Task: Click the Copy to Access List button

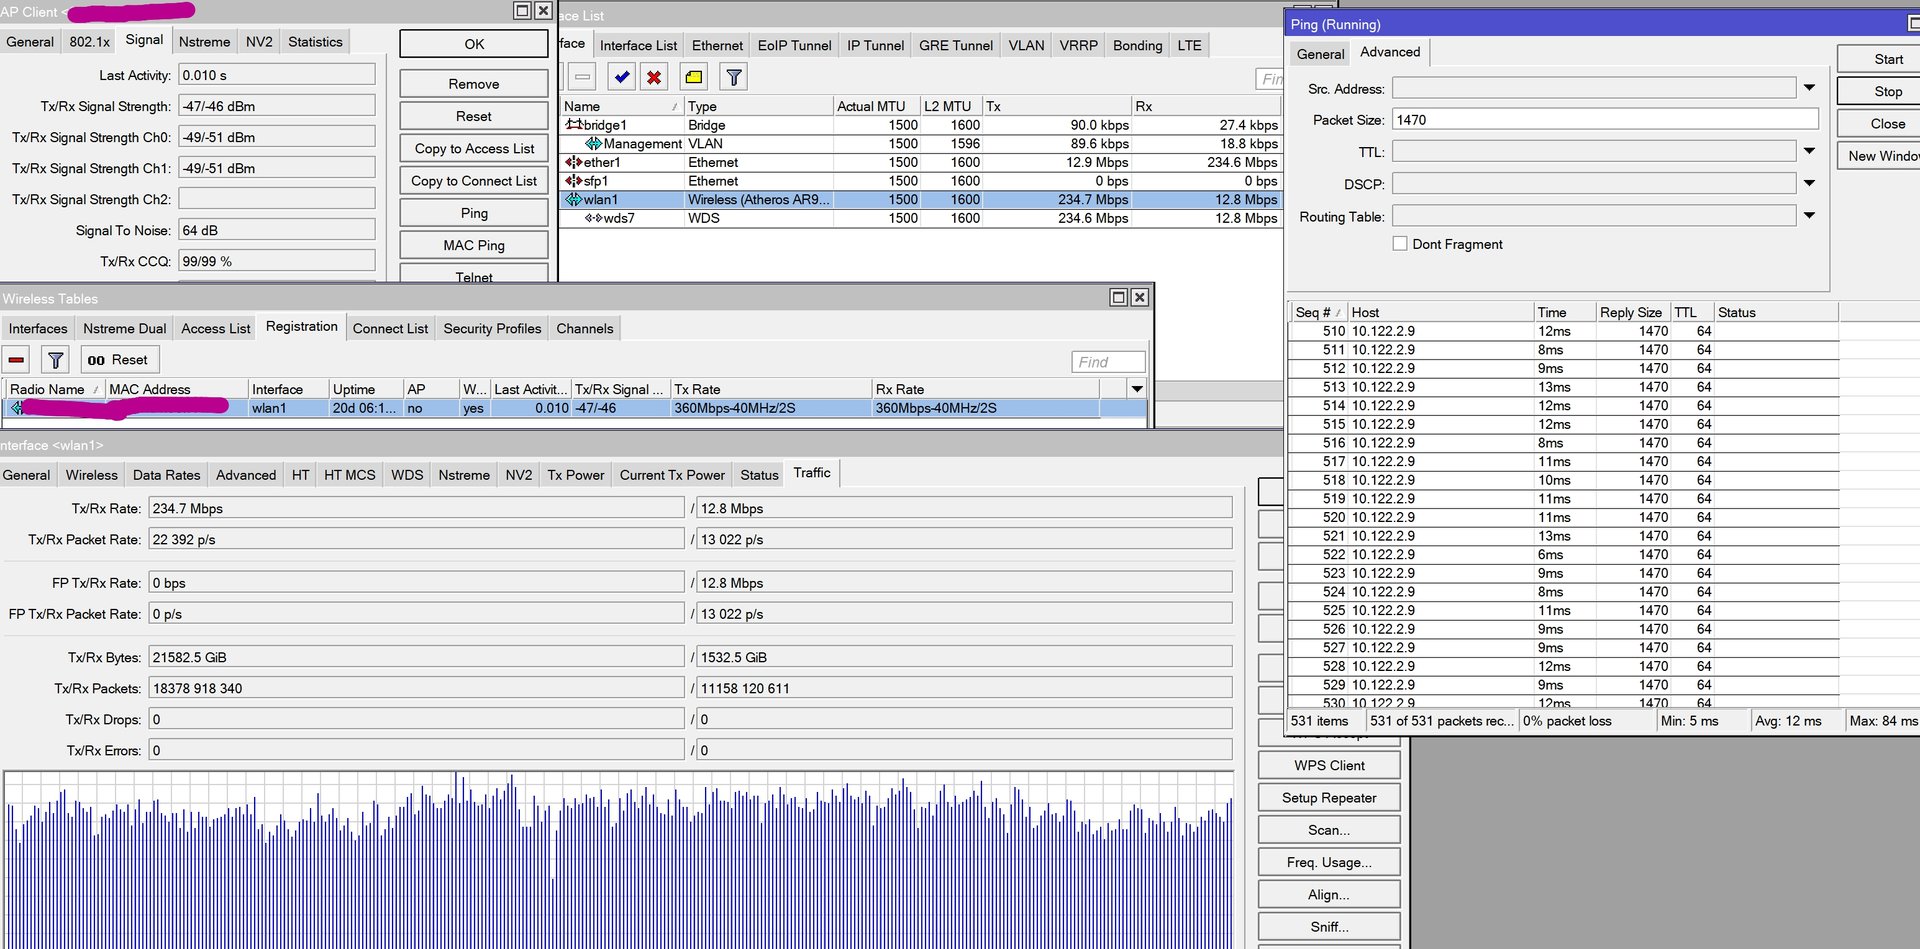Action: 474,148
